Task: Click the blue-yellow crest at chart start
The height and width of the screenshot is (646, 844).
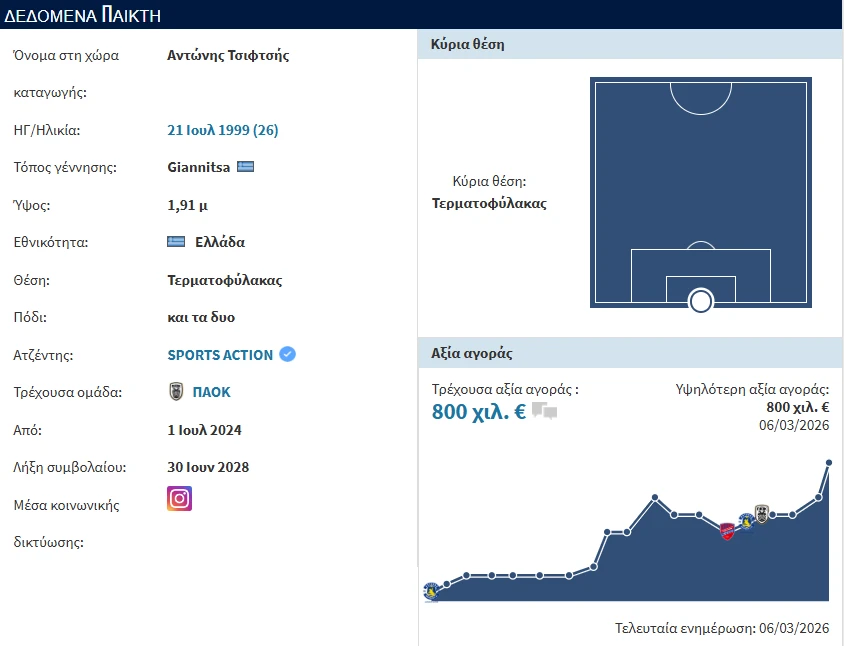Action: coord(431,592)
